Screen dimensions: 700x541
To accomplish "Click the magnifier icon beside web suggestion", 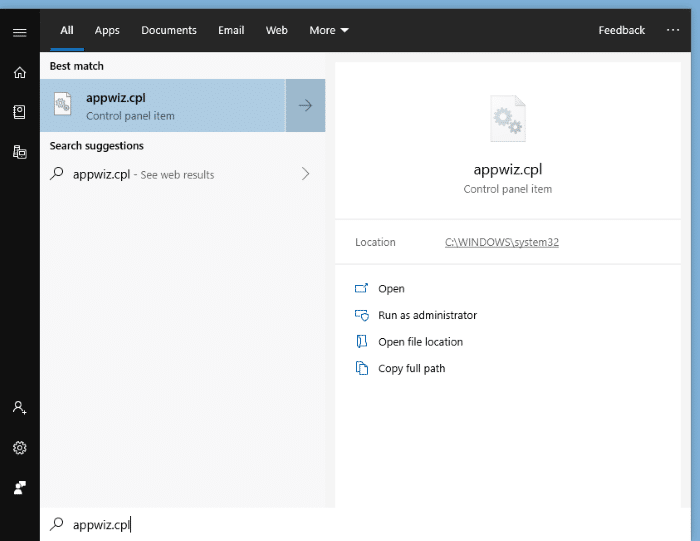I will 57,174.
